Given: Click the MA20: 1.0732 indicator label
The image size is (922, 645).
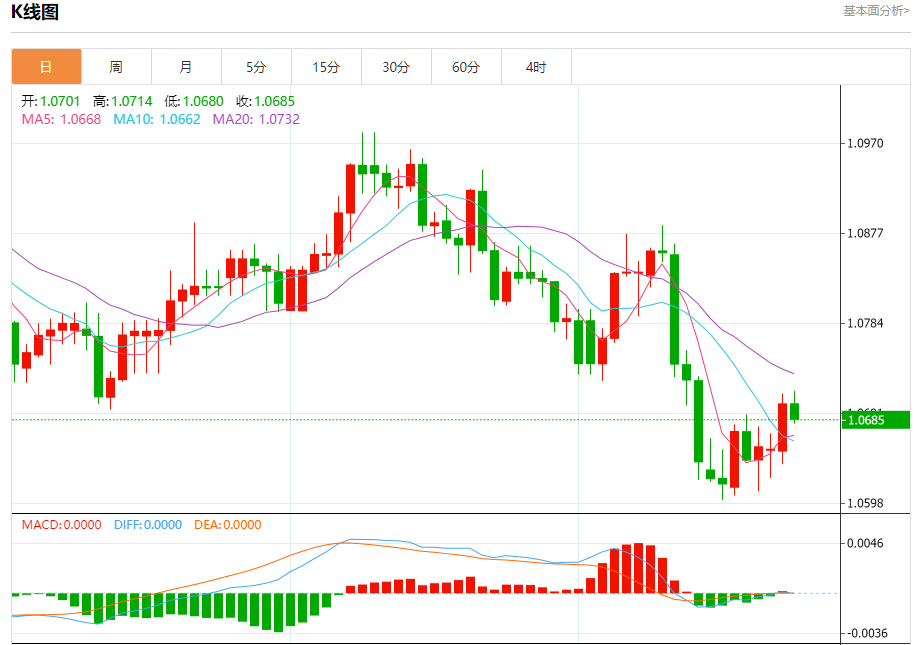Looking at the screenshot, I should pyautogui.click(x=256, y=119).
